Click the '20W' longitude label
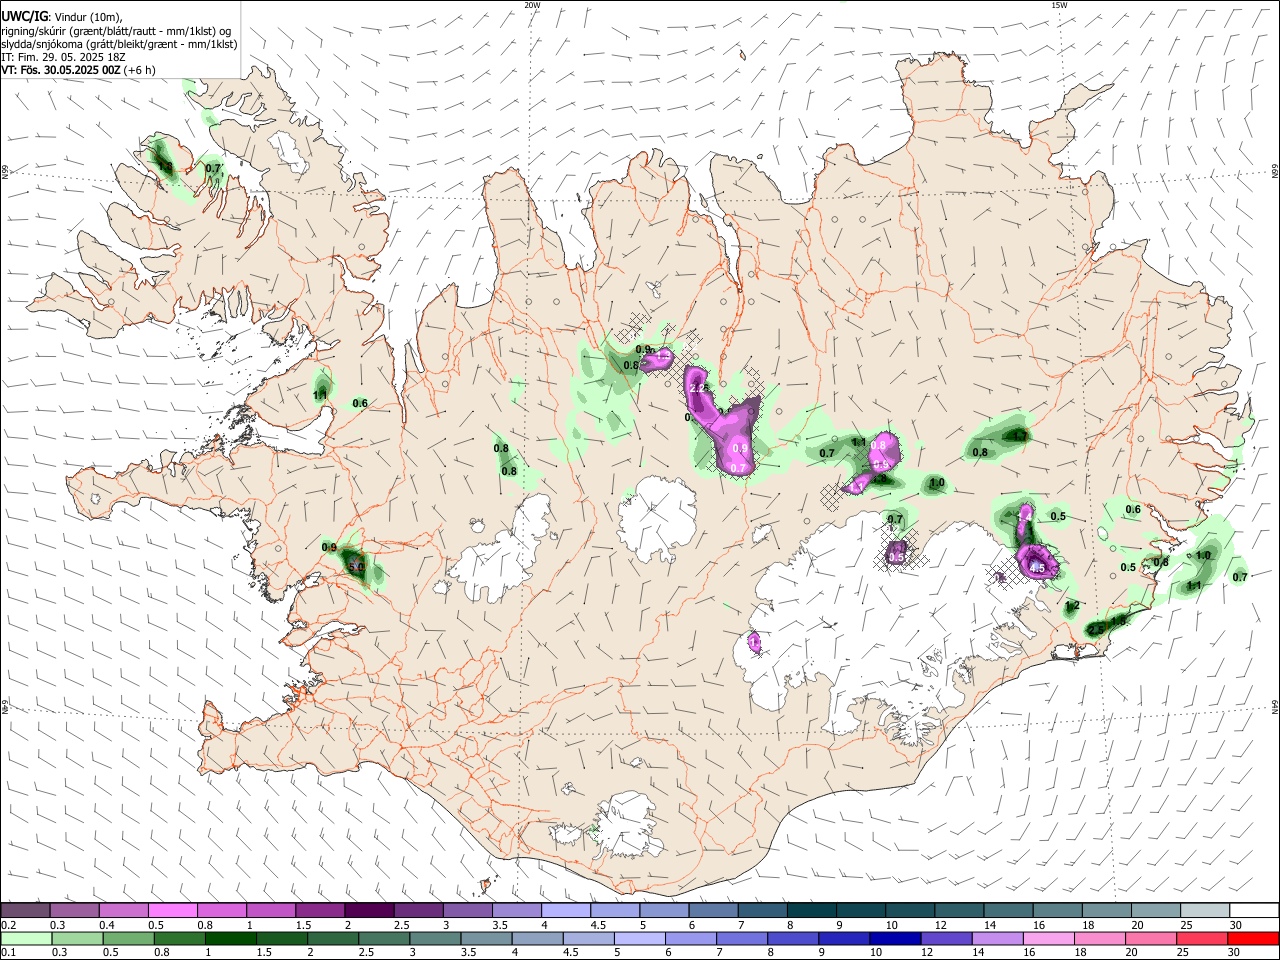 point(532,5)
